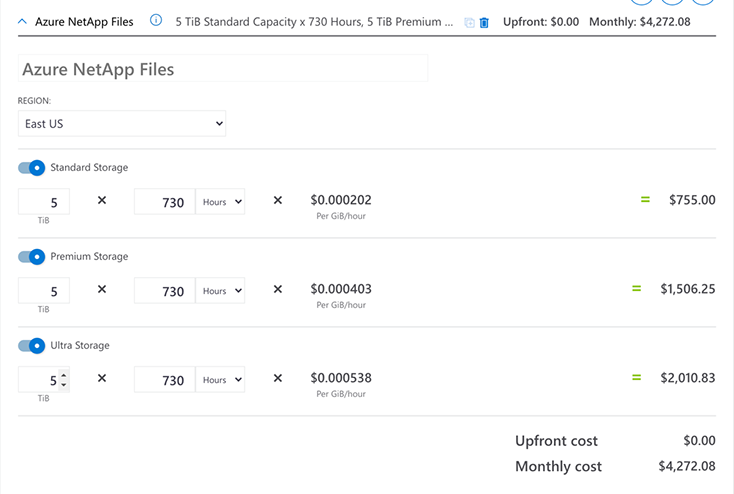
Task: Click the header Upfront: $0.00 text
Action: tap(541, 22)
